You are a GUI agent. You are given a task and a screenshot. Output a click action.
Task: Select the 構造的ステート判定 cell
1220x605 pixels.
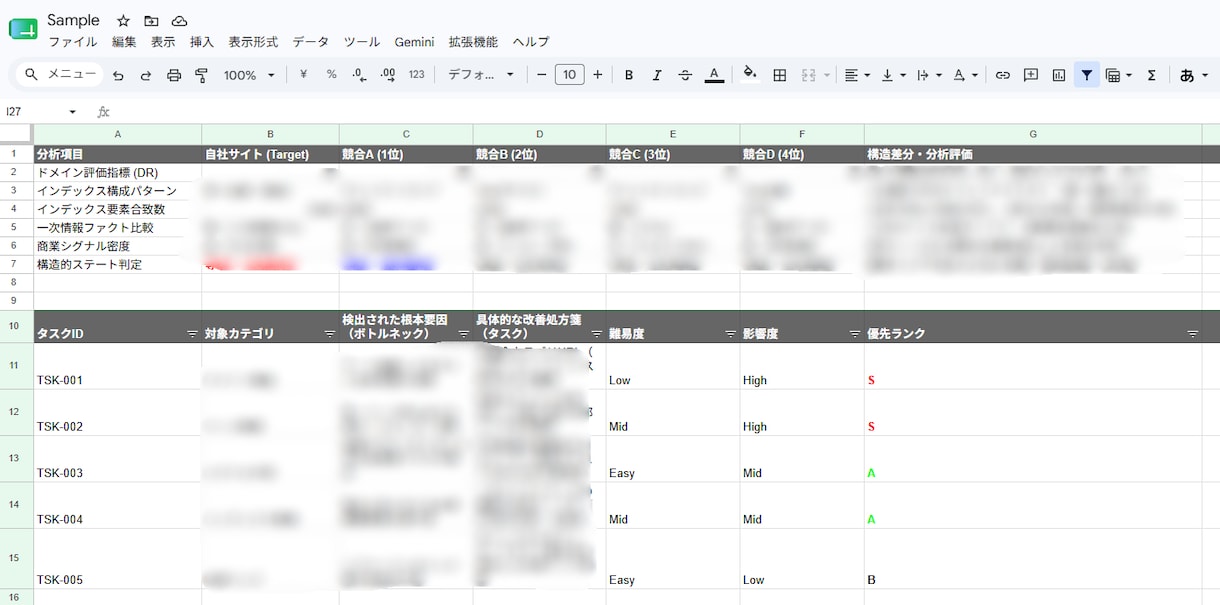click(x=118, y=265)
